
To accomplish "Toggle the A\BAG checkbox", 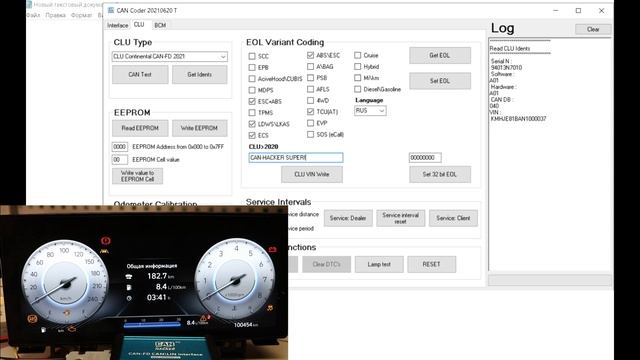I will pos(311,67).
